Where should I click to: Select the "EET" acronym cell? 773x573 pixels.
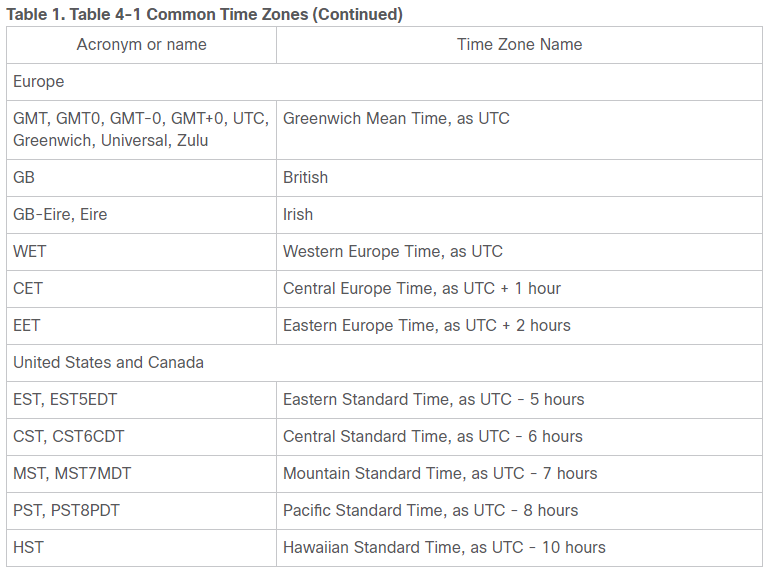coord(27,325)
